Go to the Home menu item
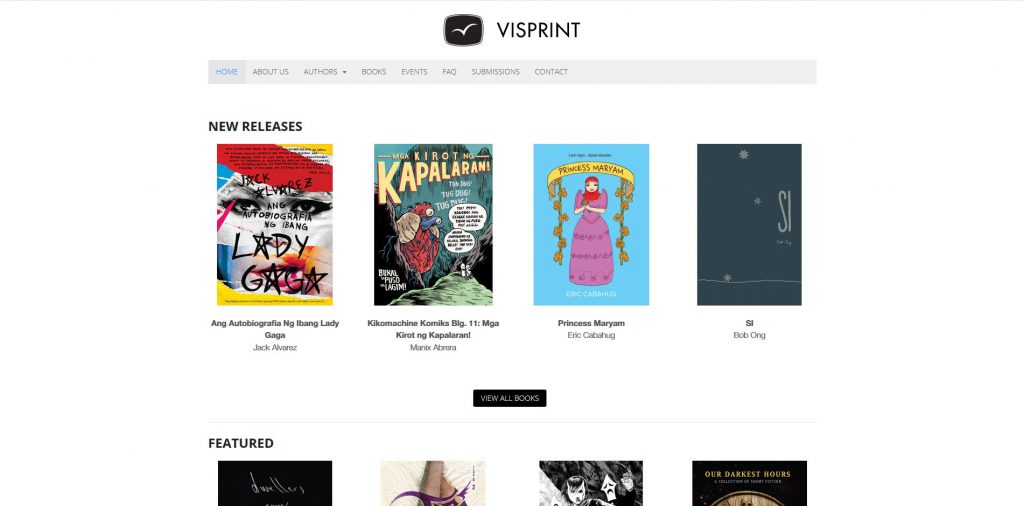 tap(227, 72)
